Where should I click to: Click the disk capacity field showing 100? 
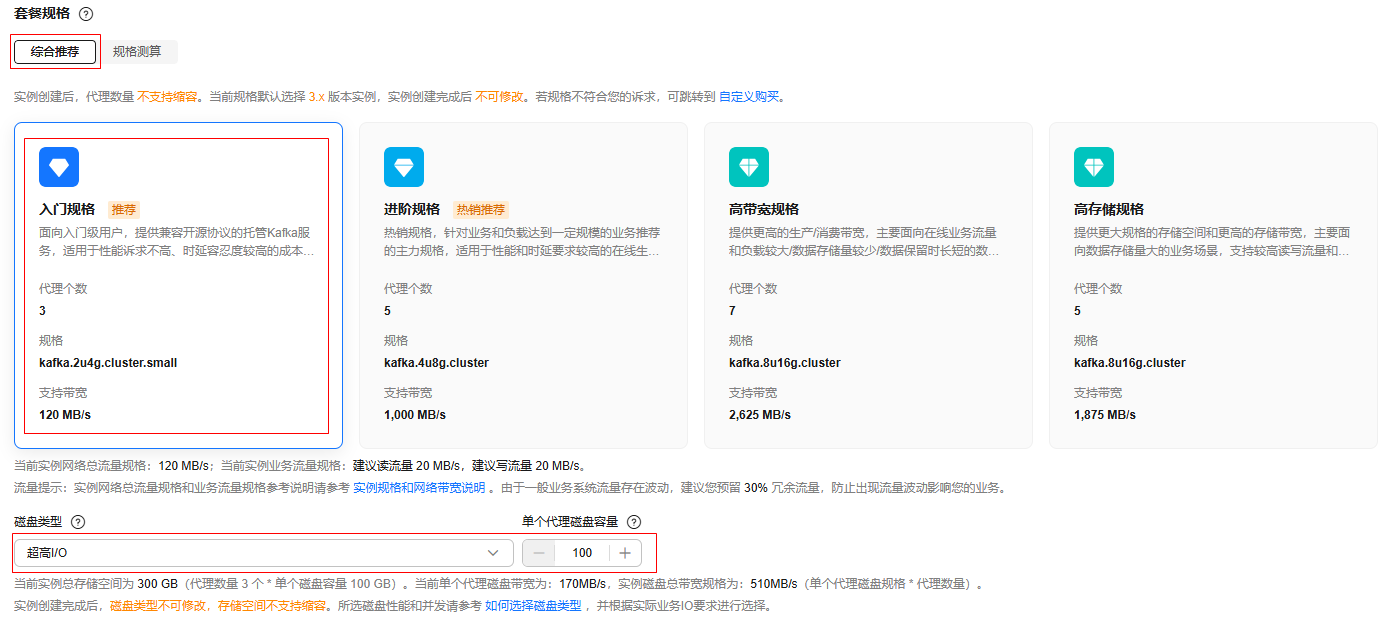[x=582, y=553]
